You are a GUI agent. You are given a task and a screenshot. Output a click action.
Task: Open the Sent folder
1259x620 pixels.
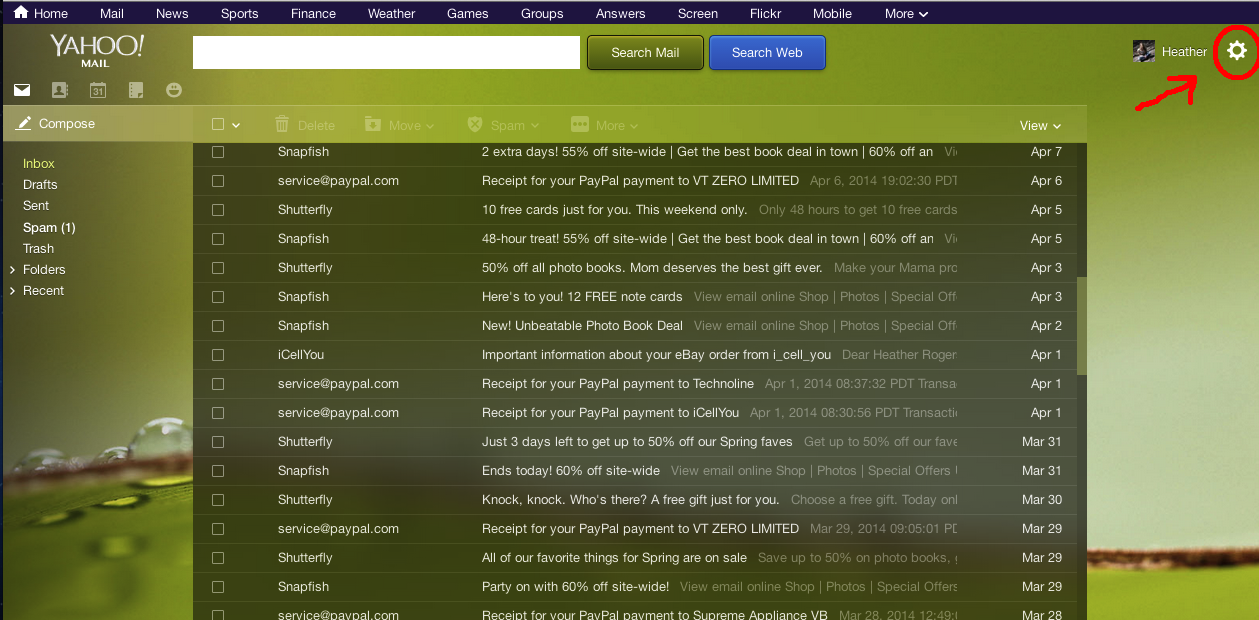pyautogui.click(x=36, y=205)
